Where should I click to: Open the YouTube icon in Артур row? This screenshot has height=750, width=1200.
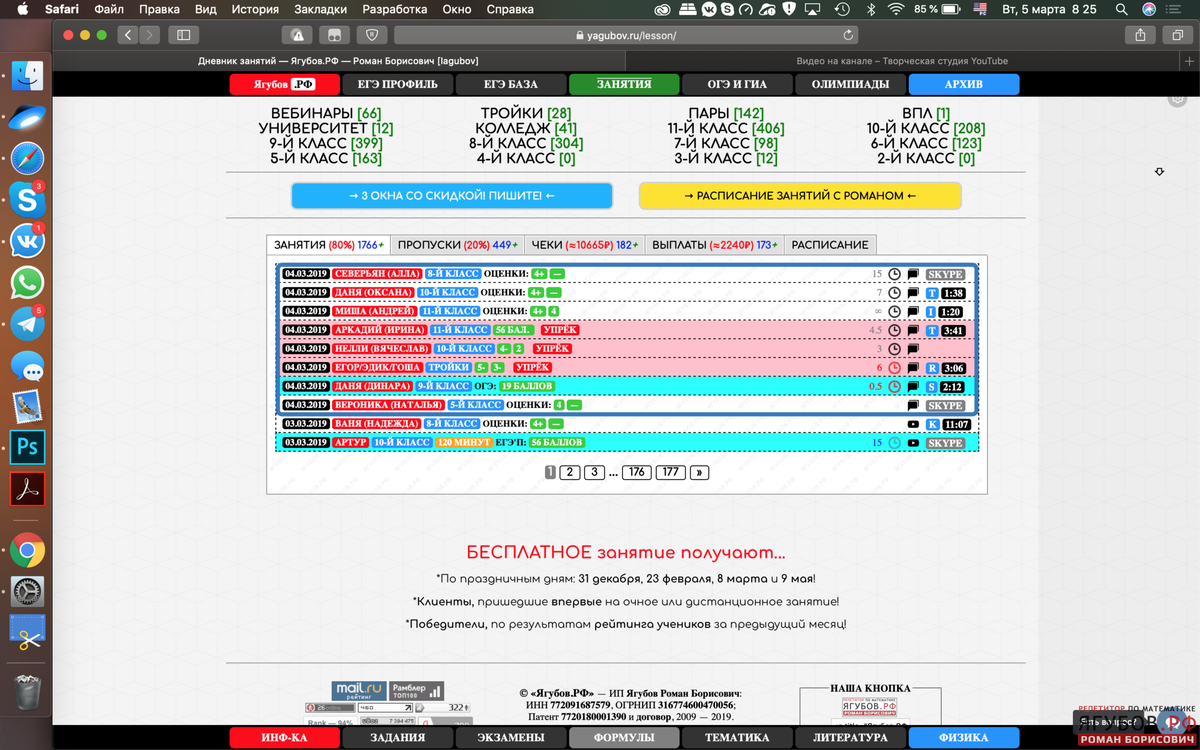(913, 442)
